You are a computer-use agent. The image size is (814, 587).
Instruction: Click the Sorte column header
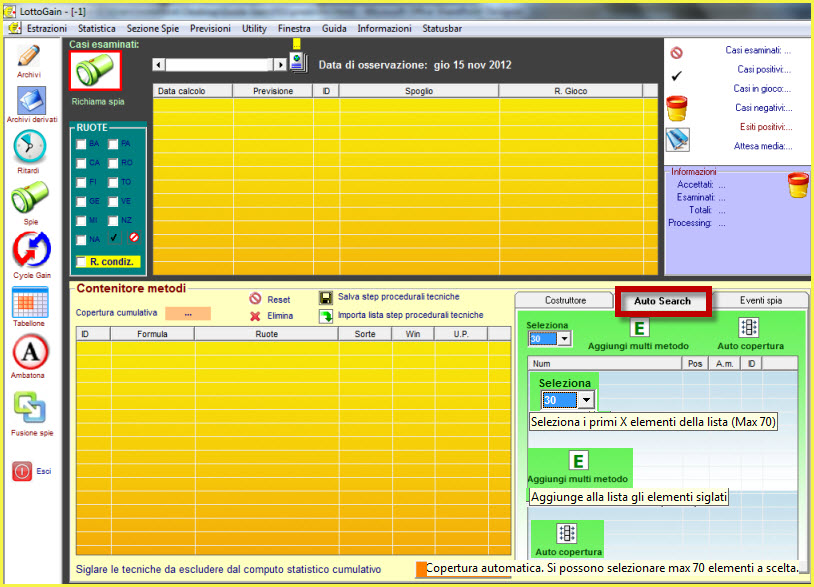coord(365,334)
